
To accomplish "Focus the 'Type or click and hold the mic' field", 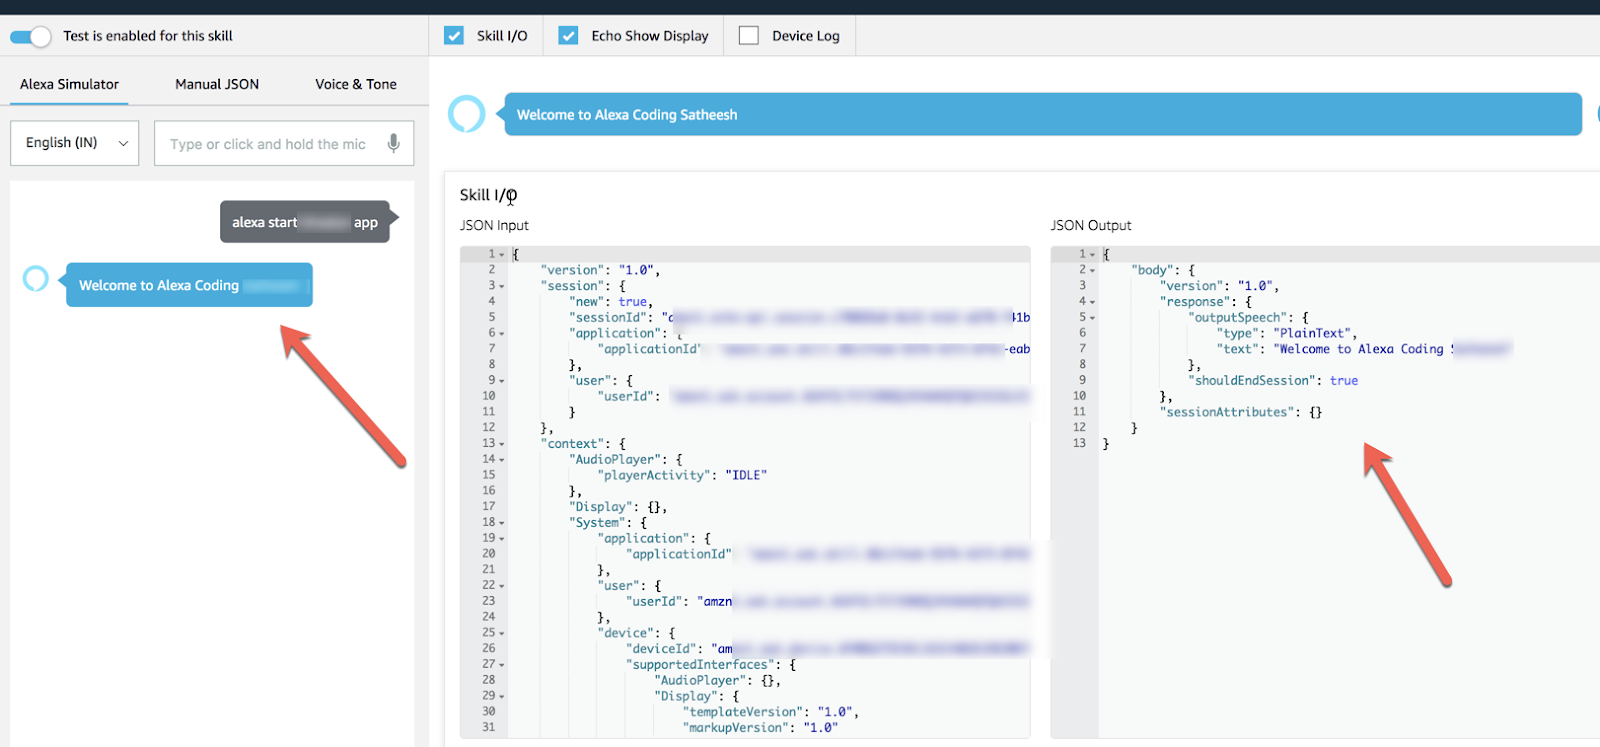I will (284, 143).
